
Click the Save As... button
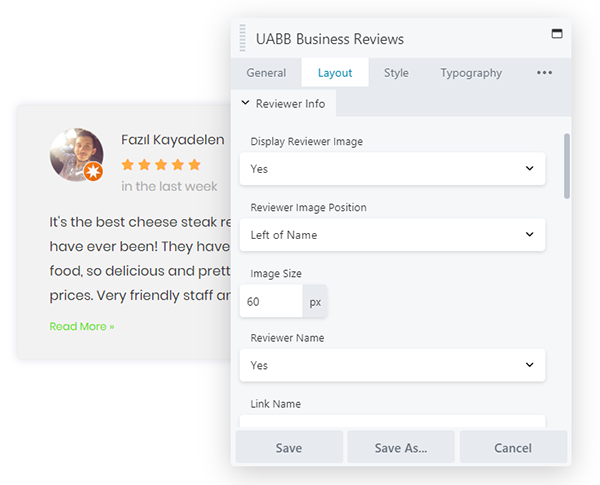pyautogui.click(x=400, y=447)
